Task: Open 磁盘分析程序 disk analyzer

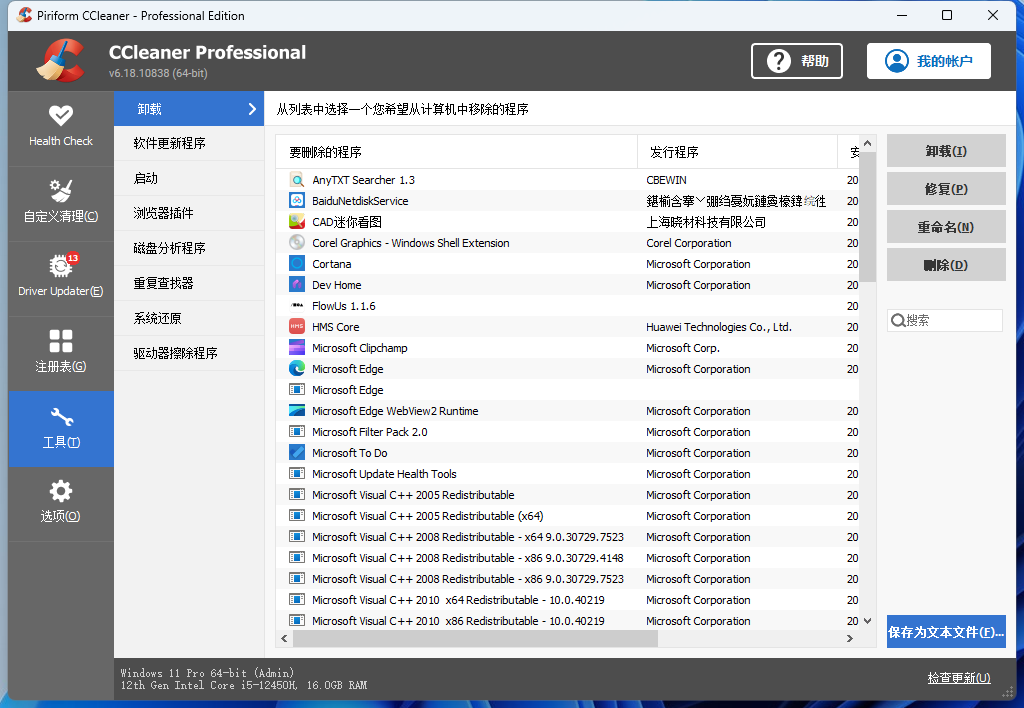Action: coord(189,248)
